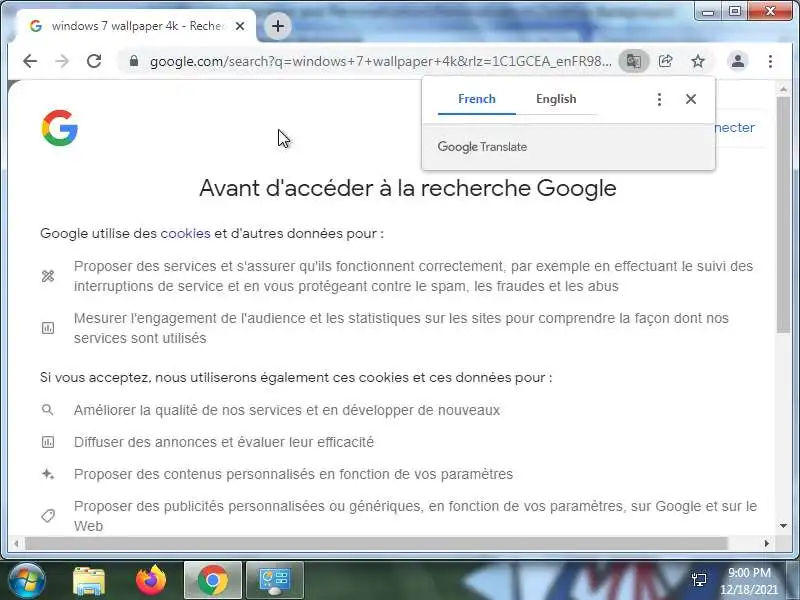This screenshot has width=800, height=600.
Task: Click the partially hidden Connecter button
Action: (x=735, y=128)
